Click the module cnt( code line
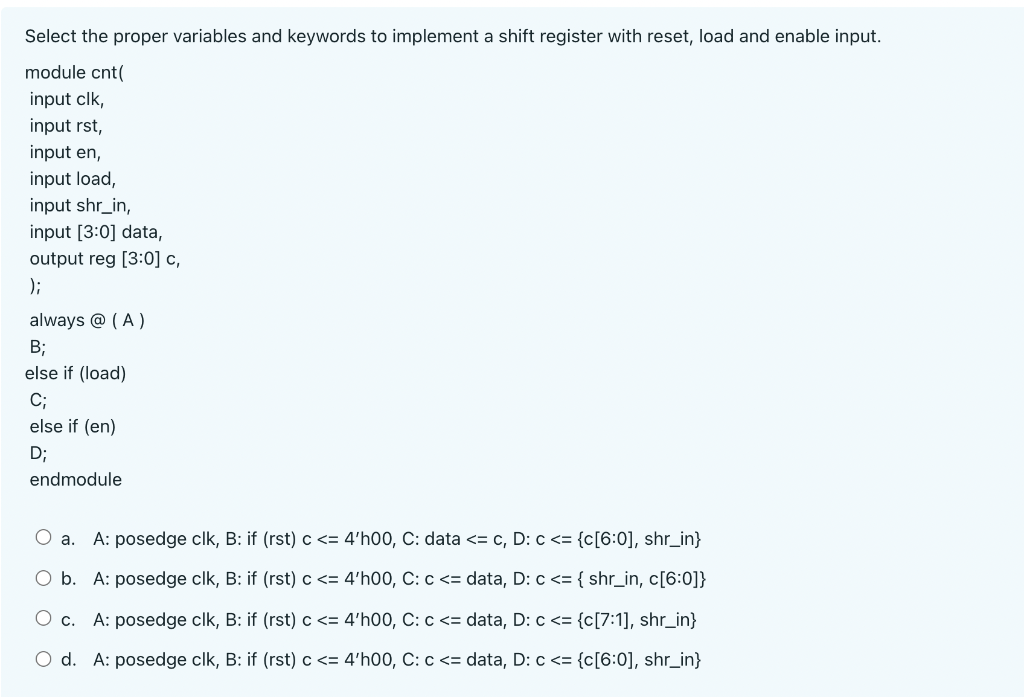 [x=73, y=72]
